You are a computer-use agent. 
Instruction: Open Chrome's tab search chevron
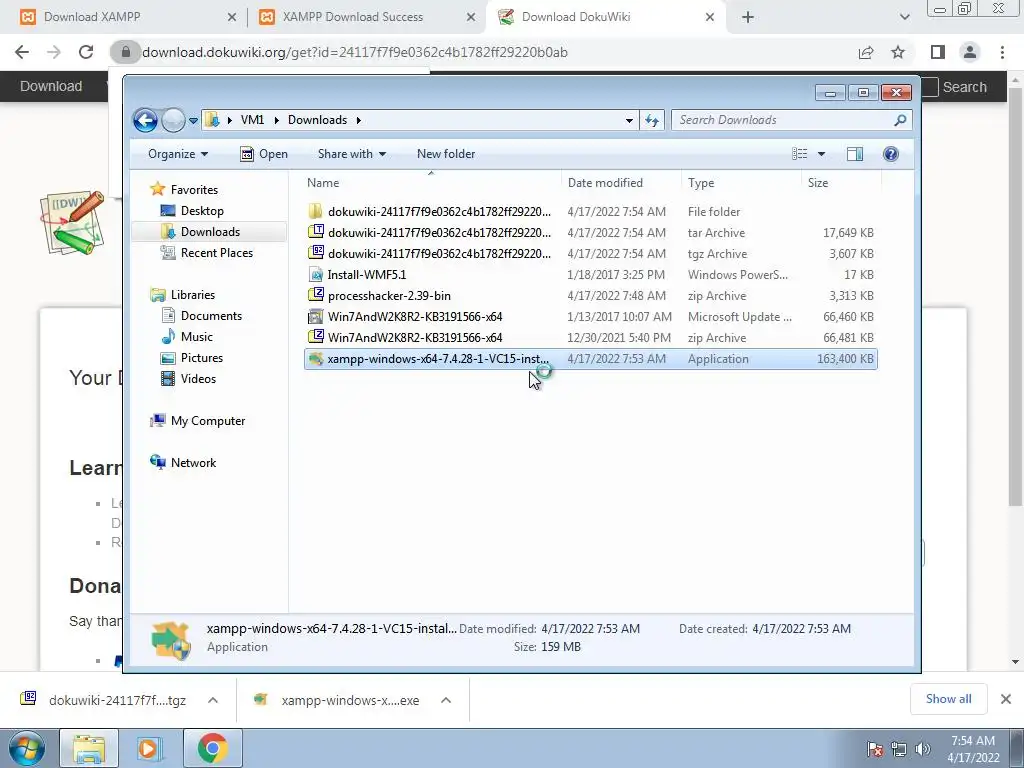[x=904, y=18]
